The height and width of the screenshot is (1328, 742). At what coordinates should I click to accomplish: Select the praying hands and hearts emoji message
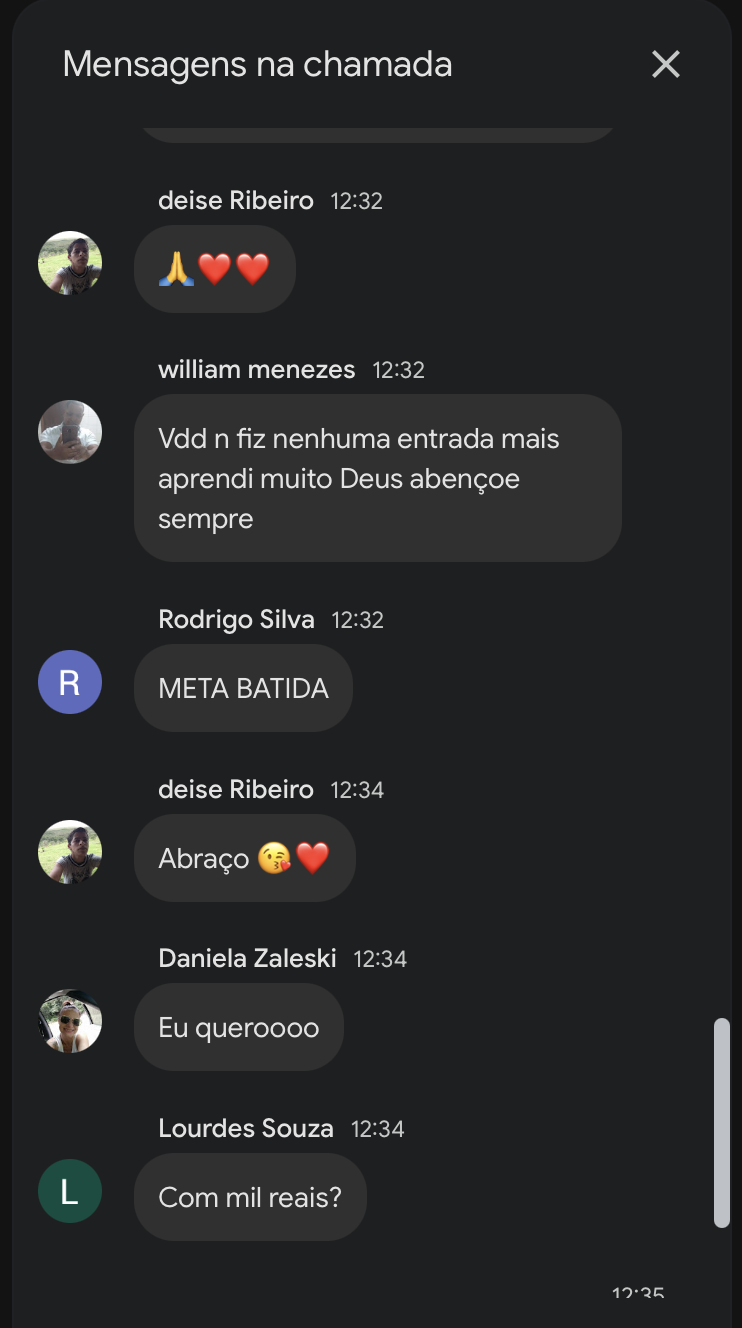214,269
